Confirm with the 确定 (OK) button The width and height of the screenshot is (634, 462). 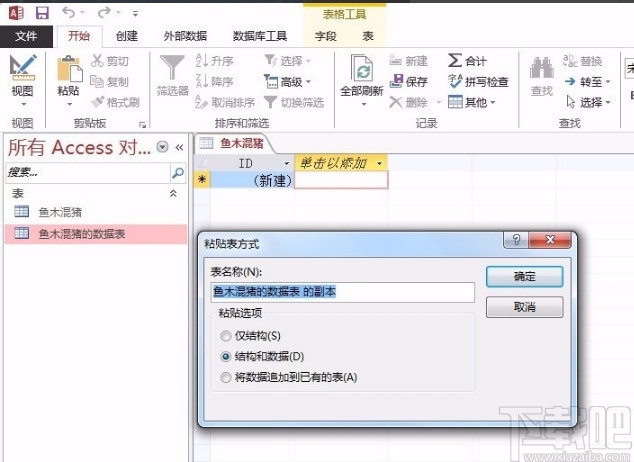pos(524,276)
